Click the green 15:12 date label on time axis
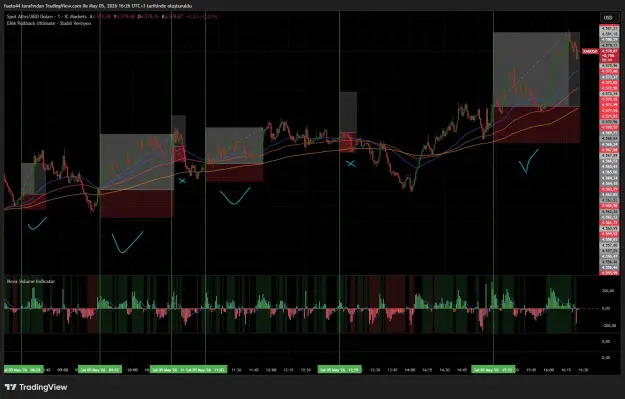 (x=493, y=370)
